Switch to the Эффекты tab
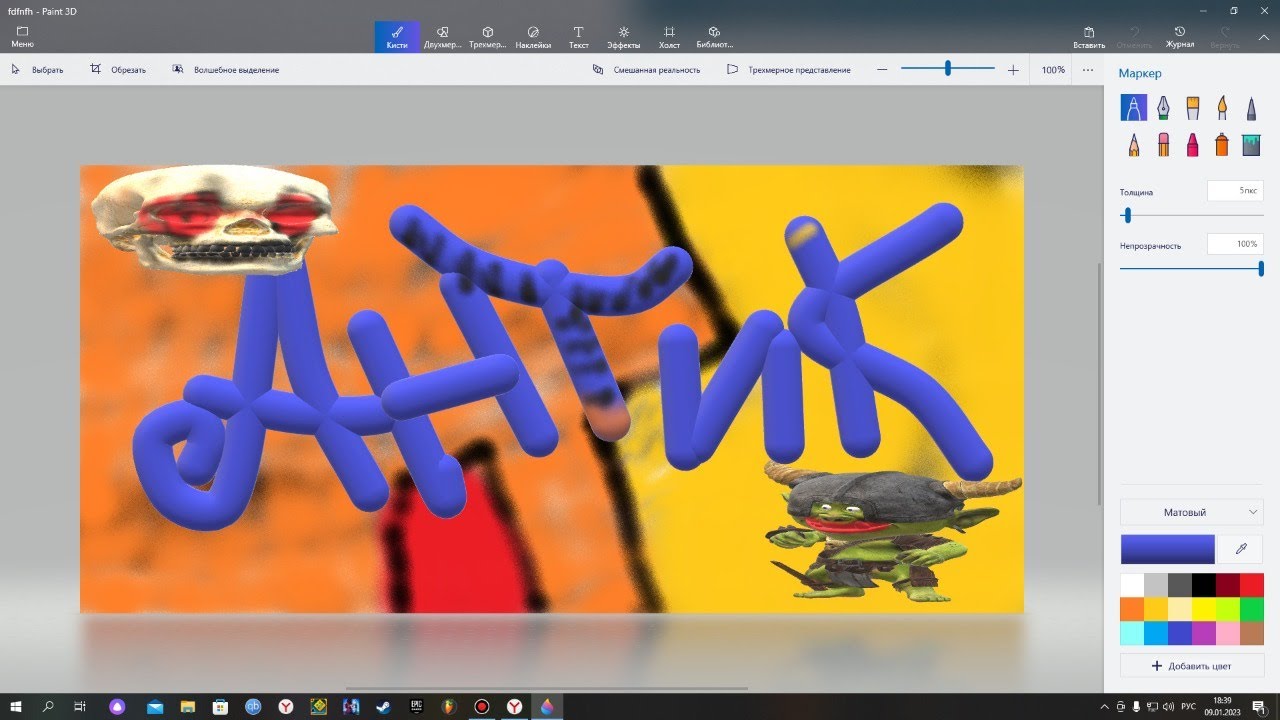This screenshot has height=720, width=1280. (x=624, y=37)
